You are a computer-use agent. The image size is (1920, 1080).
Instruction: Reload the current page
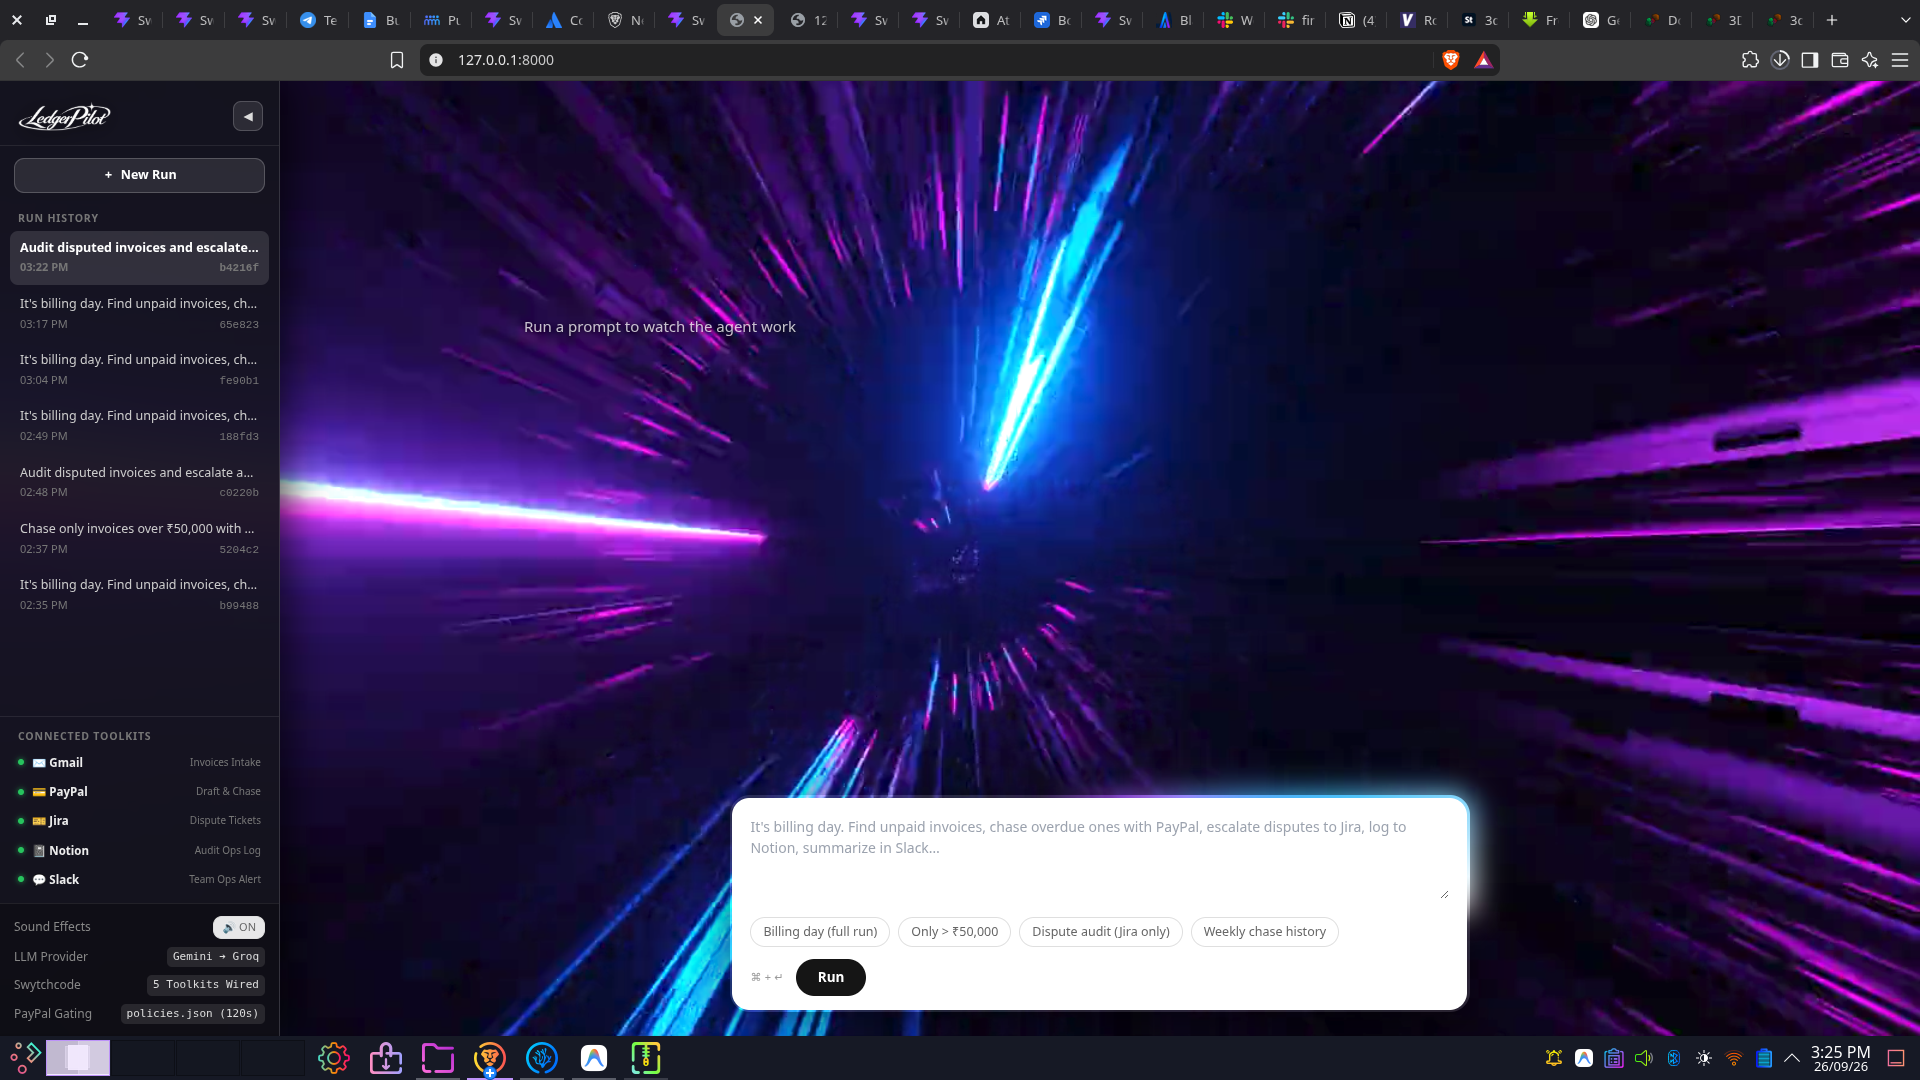tap(80, 60)
